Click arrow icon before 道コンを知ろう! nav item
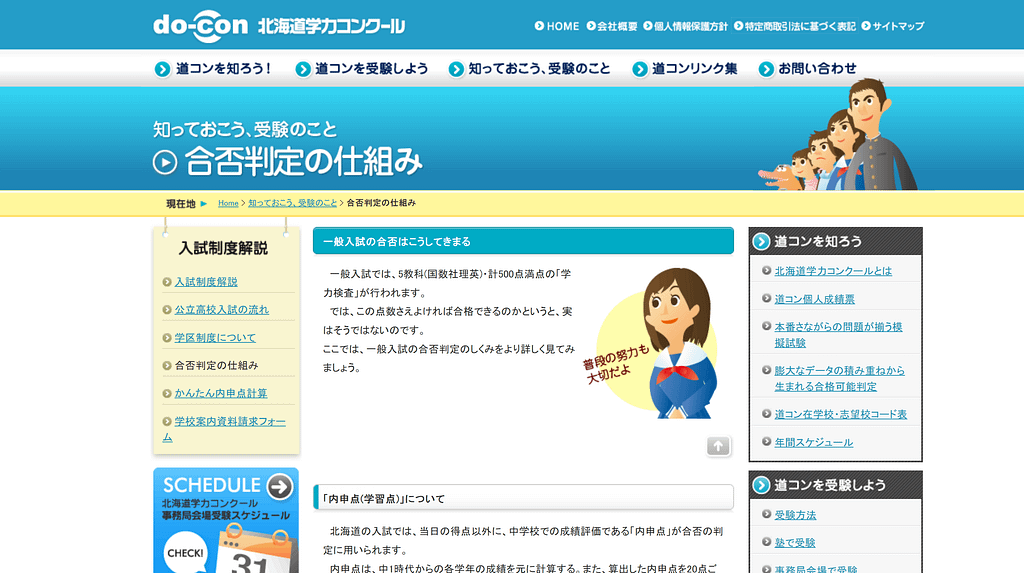1024x573 pixels. [163, 69]
